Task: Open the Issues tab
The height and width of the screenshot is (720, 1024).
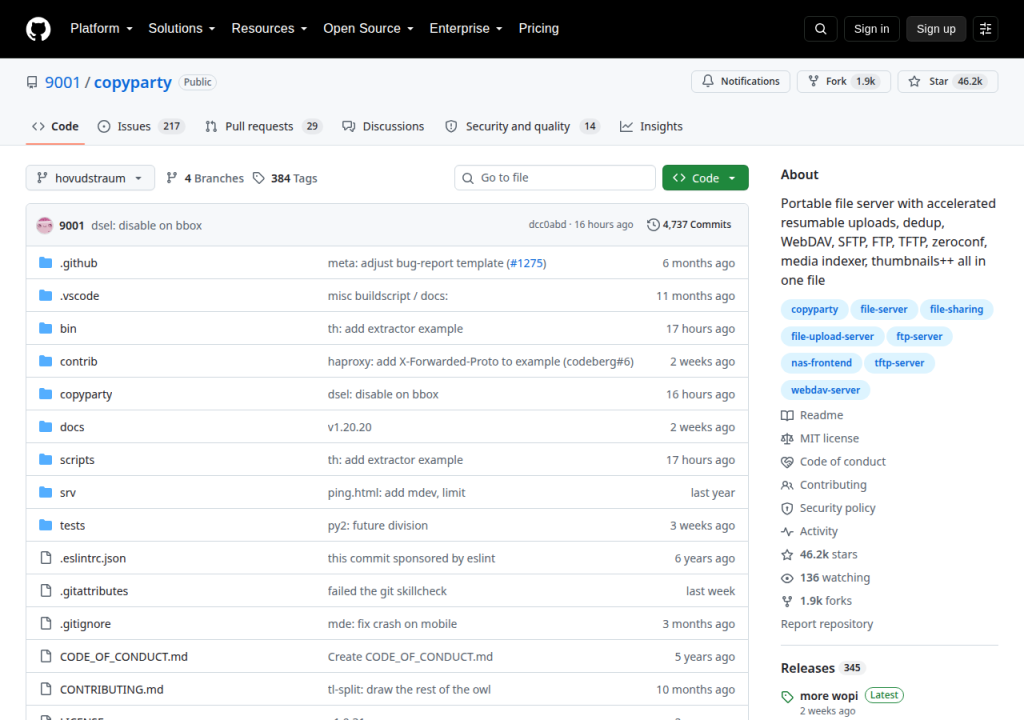Action: coord(141,126)
